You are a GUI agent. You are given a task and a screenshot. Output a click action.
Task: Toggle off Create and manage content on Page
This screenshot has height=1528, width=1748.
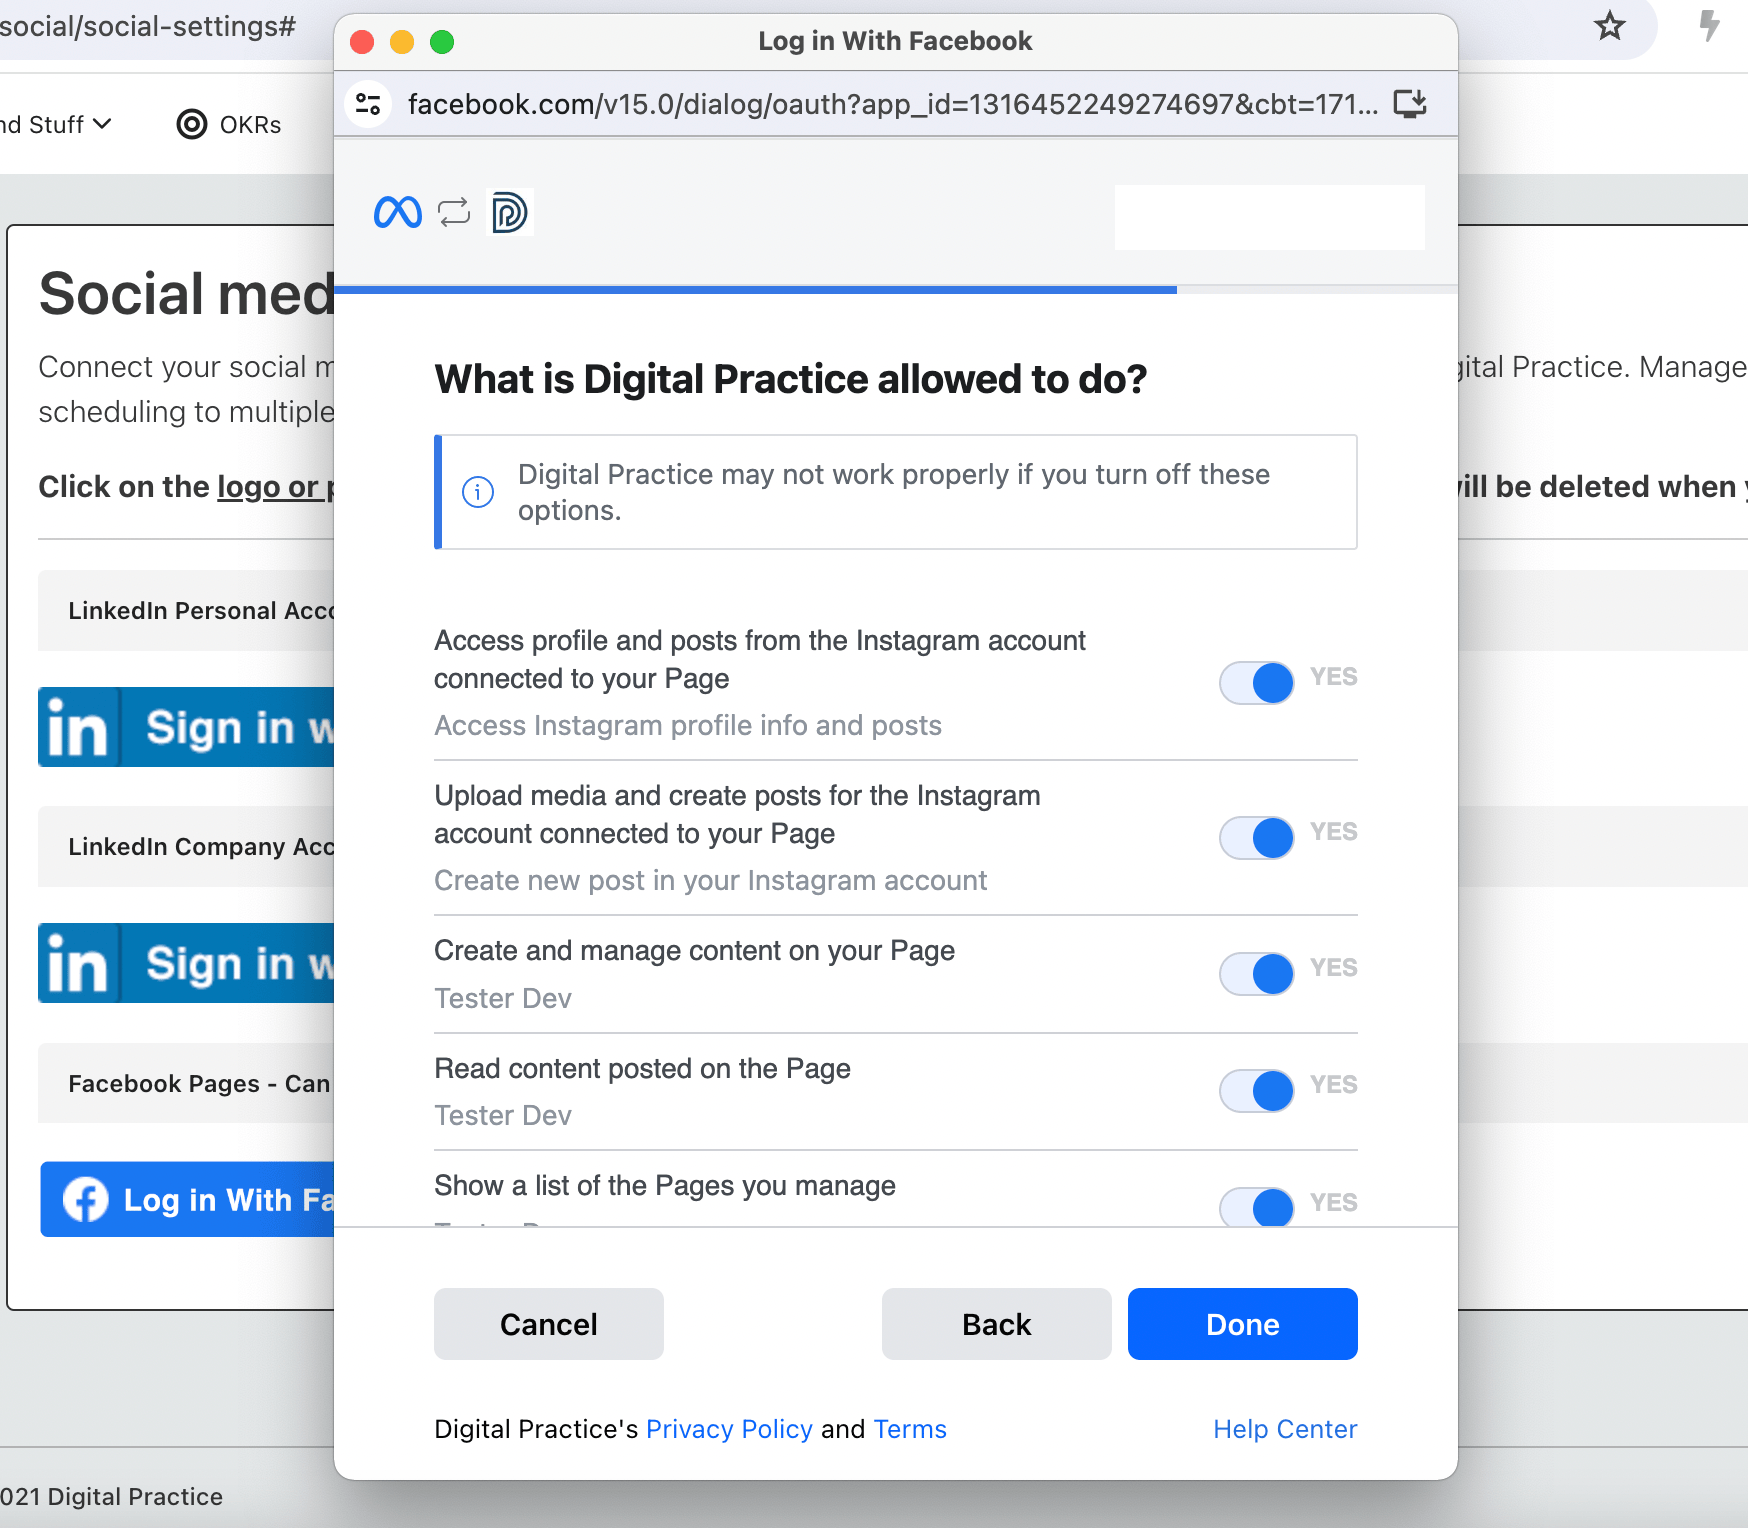click(x=1257, y=973)
